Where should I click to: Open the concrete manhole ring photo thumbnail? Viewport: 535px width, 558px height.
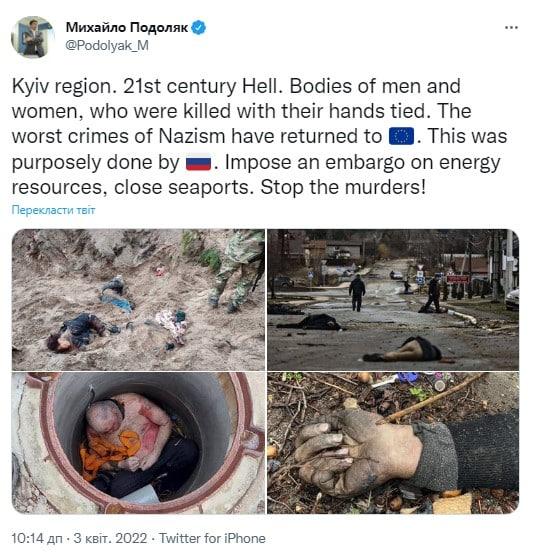tap(138, 443)
